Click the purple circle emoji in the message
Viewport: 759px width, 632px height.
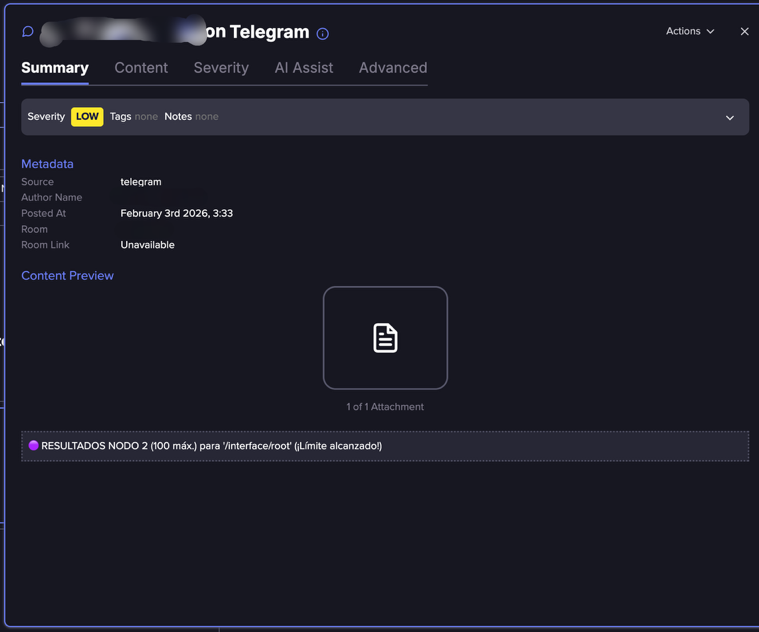coord(33,445)
